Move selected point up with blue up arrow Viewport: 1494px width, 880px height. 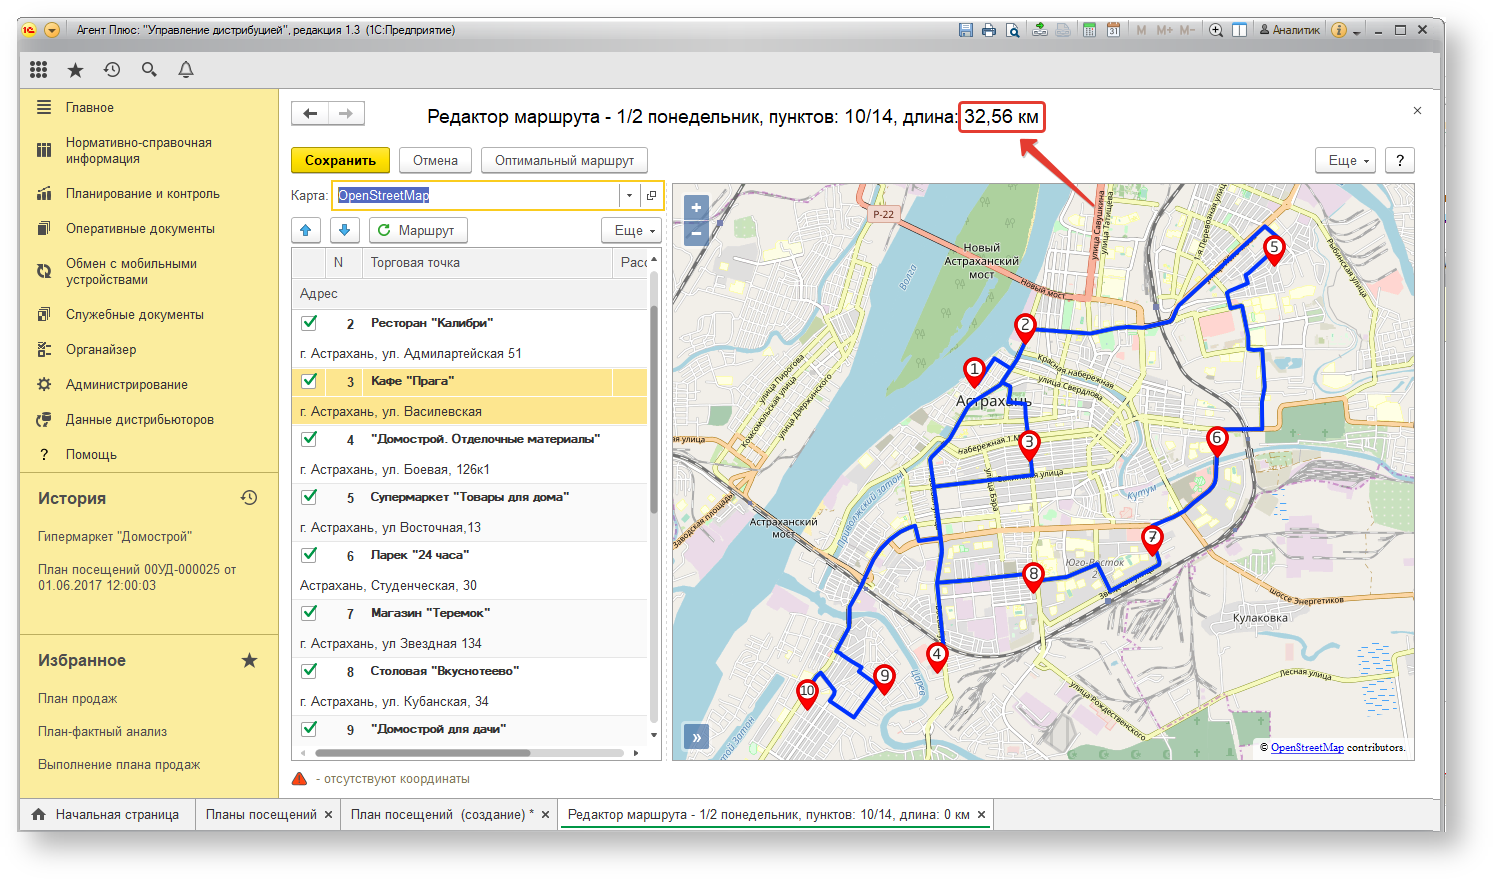point(306,230)
